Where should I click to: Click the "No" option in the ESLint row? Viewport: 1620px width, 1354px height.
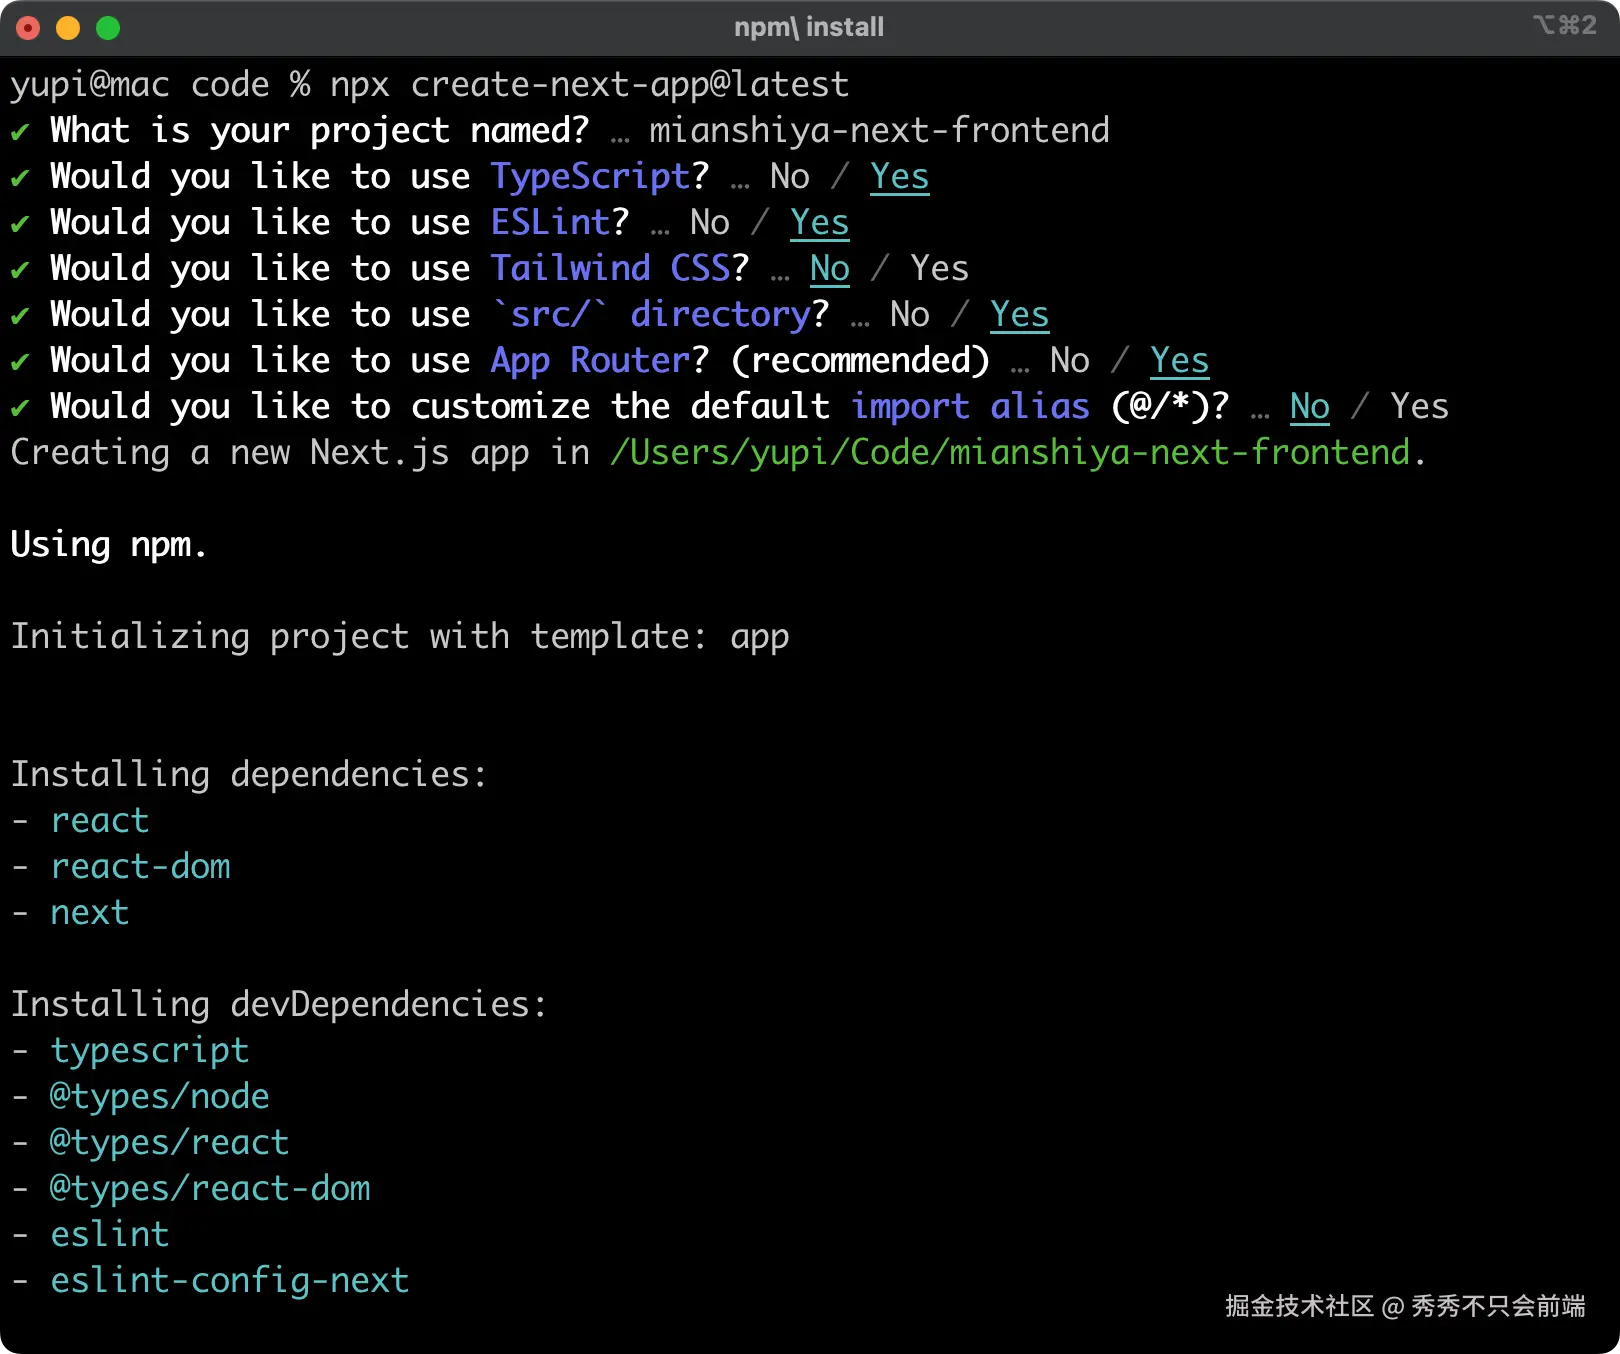click(x=710, y=223)
